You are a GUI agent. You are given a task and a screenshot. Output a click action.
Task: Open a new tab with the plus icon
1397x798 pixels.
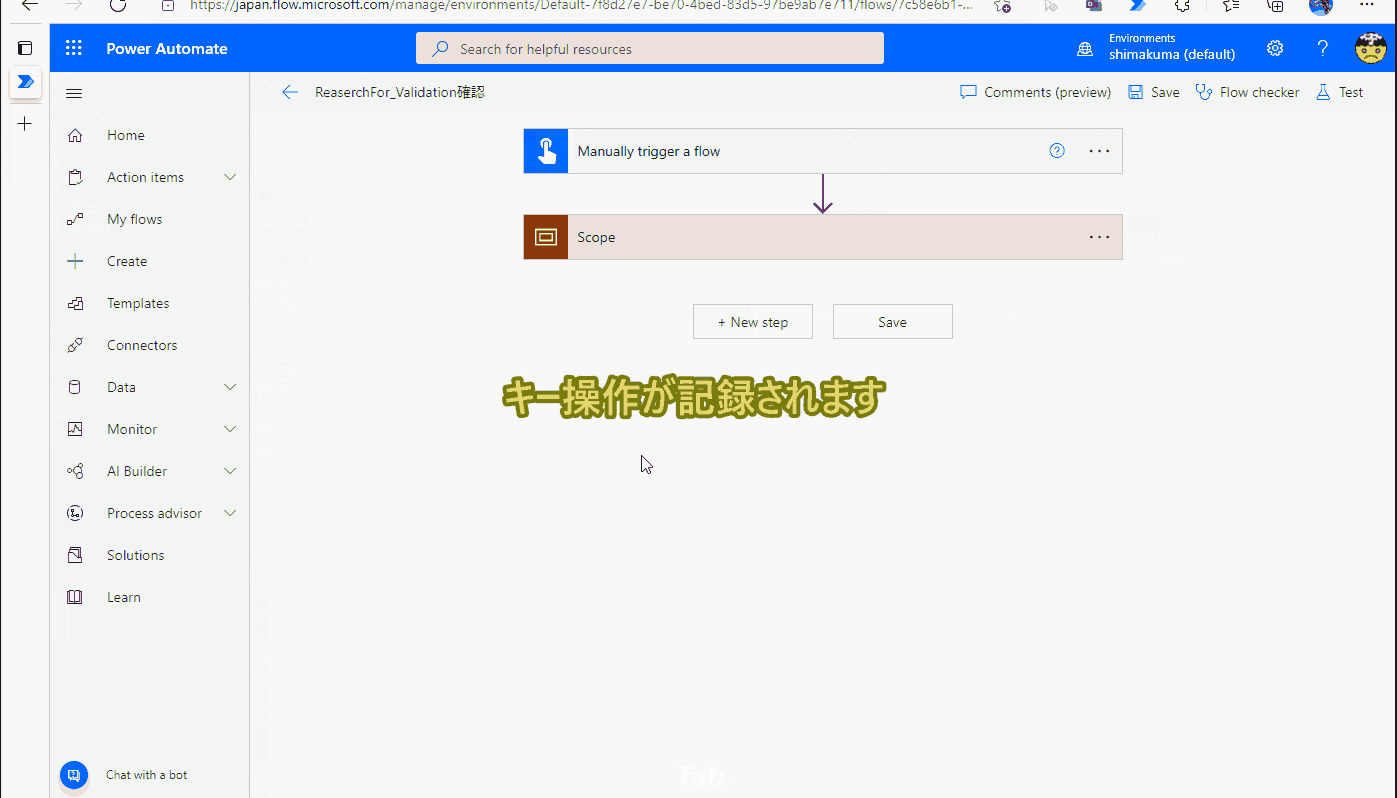click(x=26, y=124)
